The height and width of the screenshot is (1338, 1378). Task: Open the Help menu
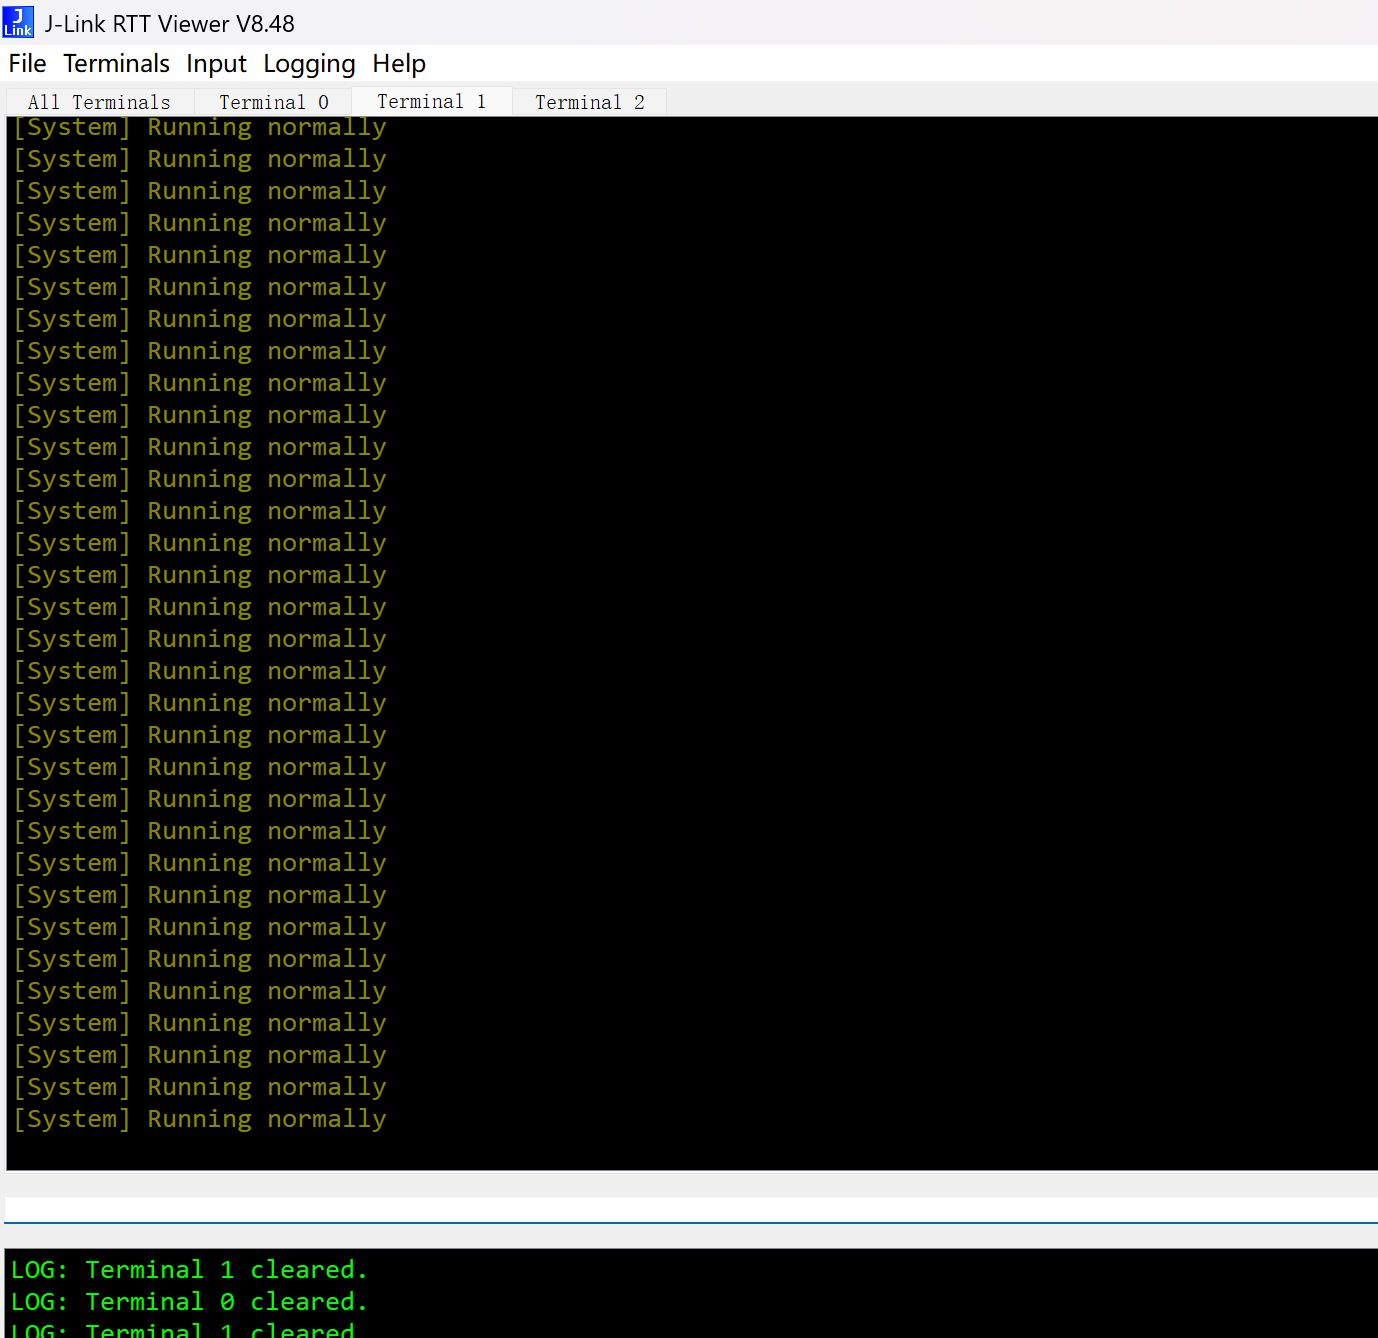coord(398,63)
